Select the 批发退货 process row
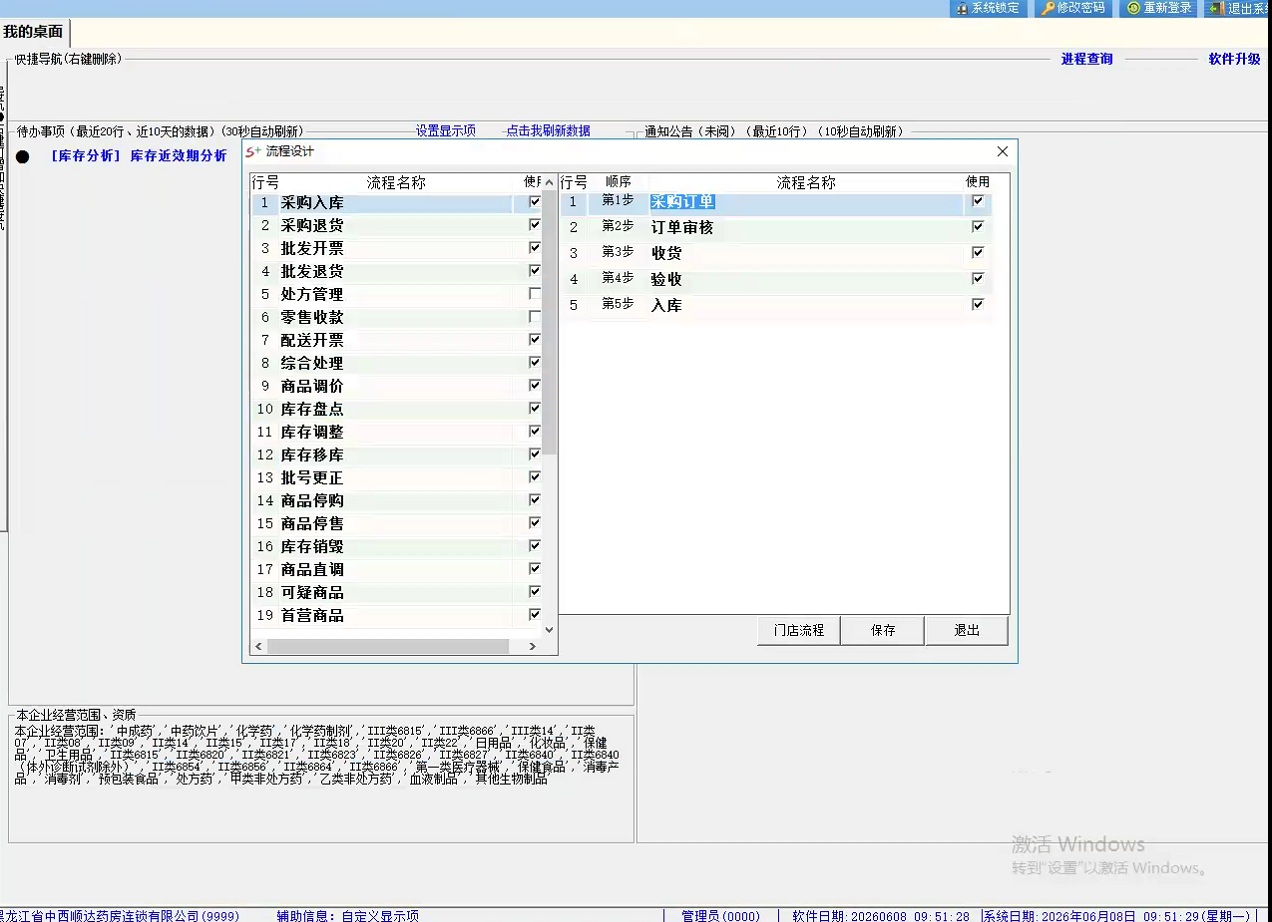This screenshot has width=1272, height=922. click(x=396, y=271)
